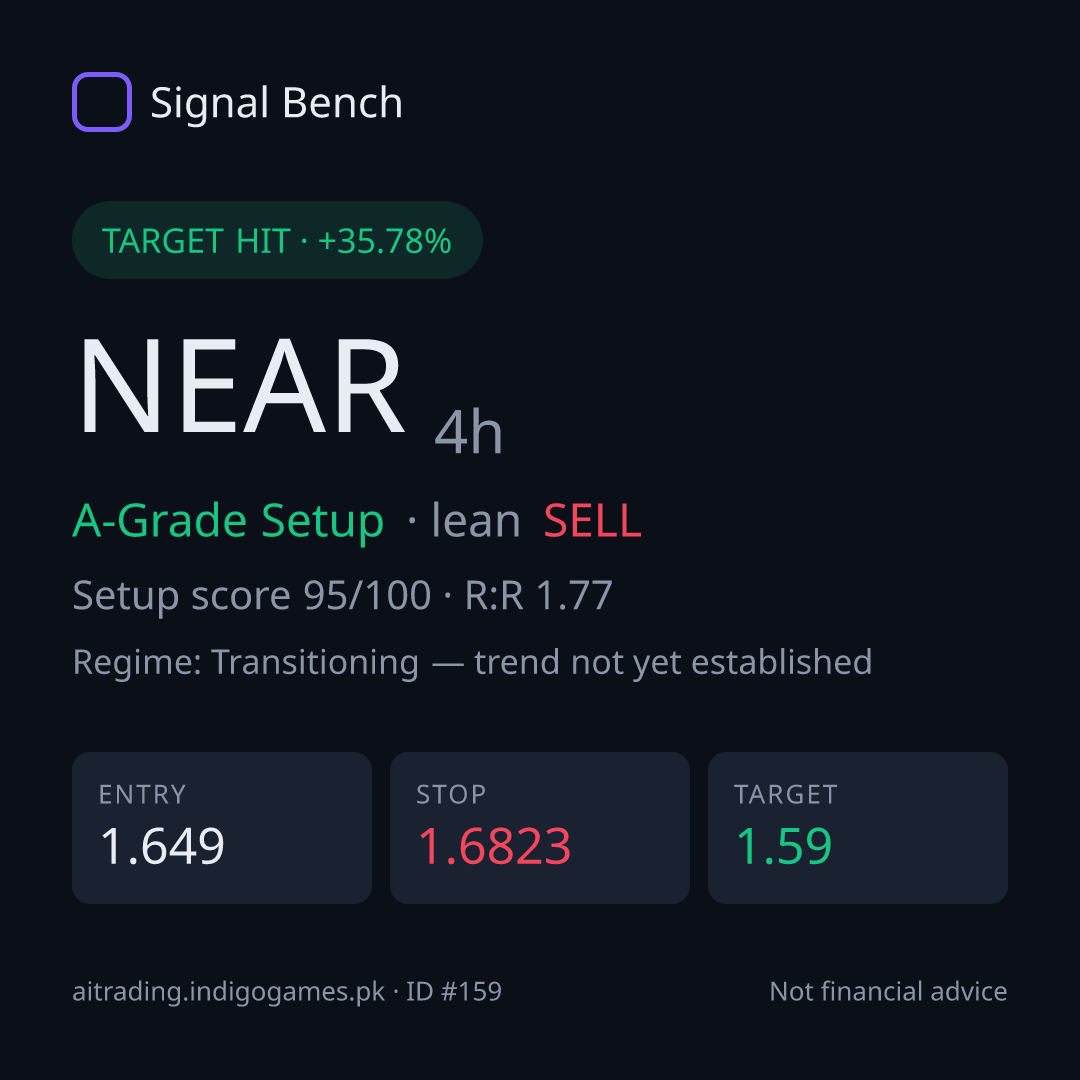Screen dimensions: 1080x1080
Task: Open the ENTRY price card
Action: tap(222, 828)
